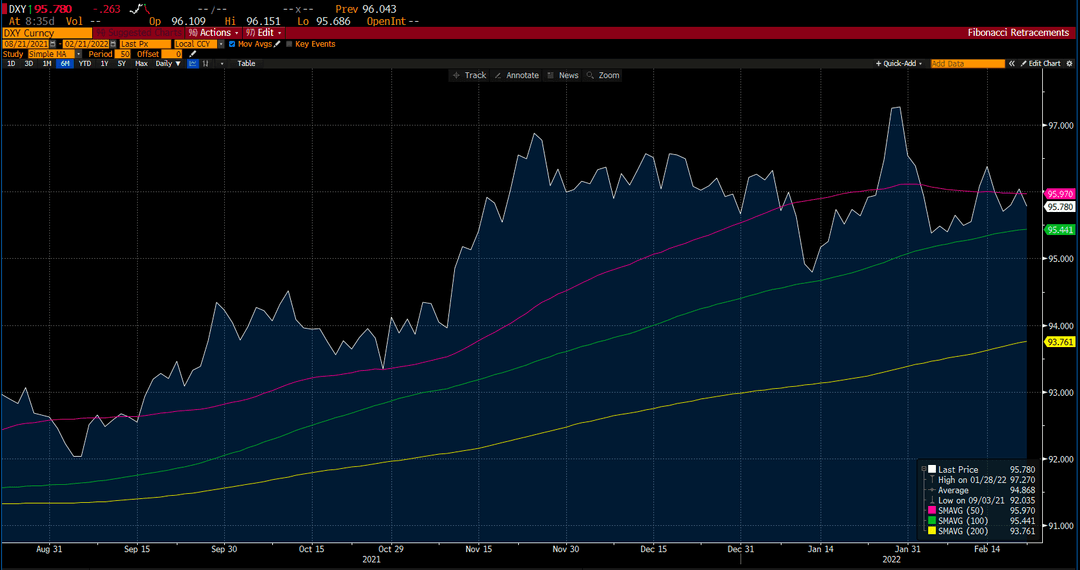Uncheck the Mov Avgs checkbox
Image resolution: width=1080 pixels, height=570 pixels.
[x=231, y=44]
